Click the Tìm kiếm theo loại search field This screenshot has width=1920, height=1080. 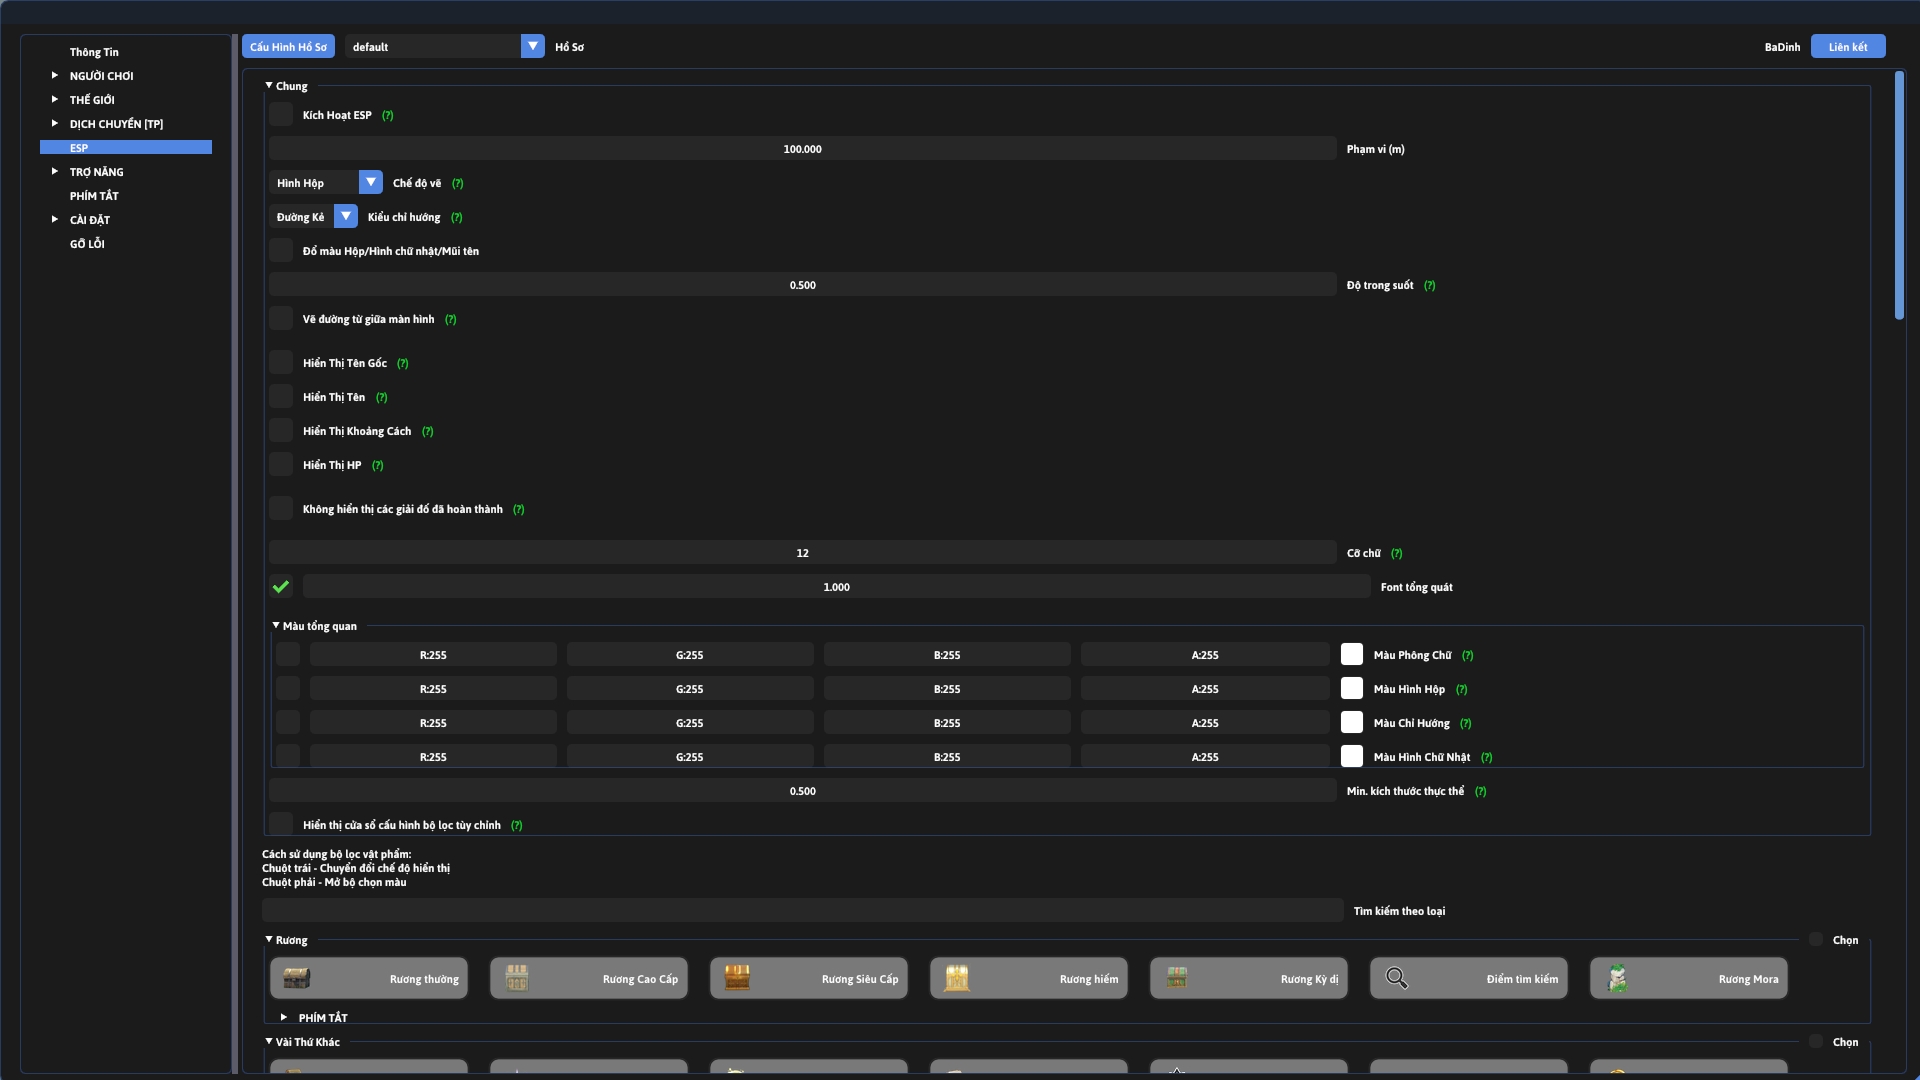click(802, 911)
